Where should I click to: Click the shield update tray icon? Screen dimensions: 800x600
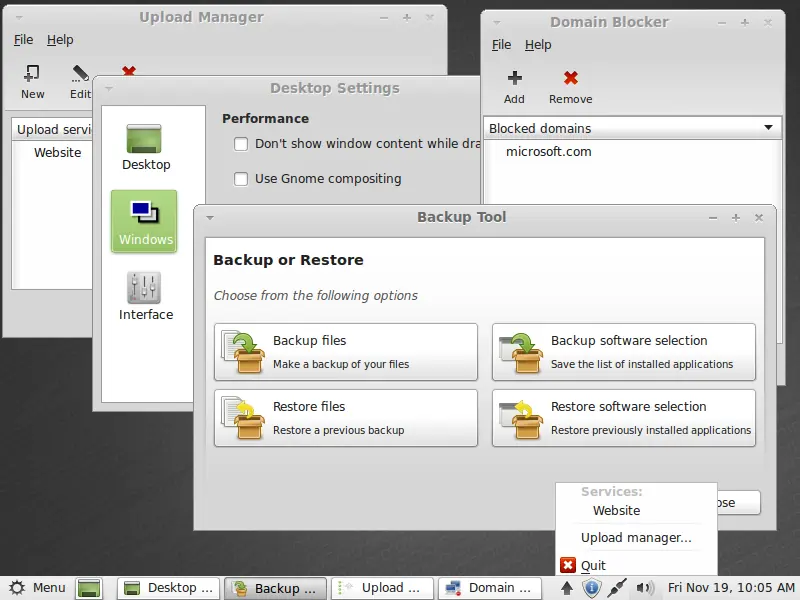[x=591, y=588]
